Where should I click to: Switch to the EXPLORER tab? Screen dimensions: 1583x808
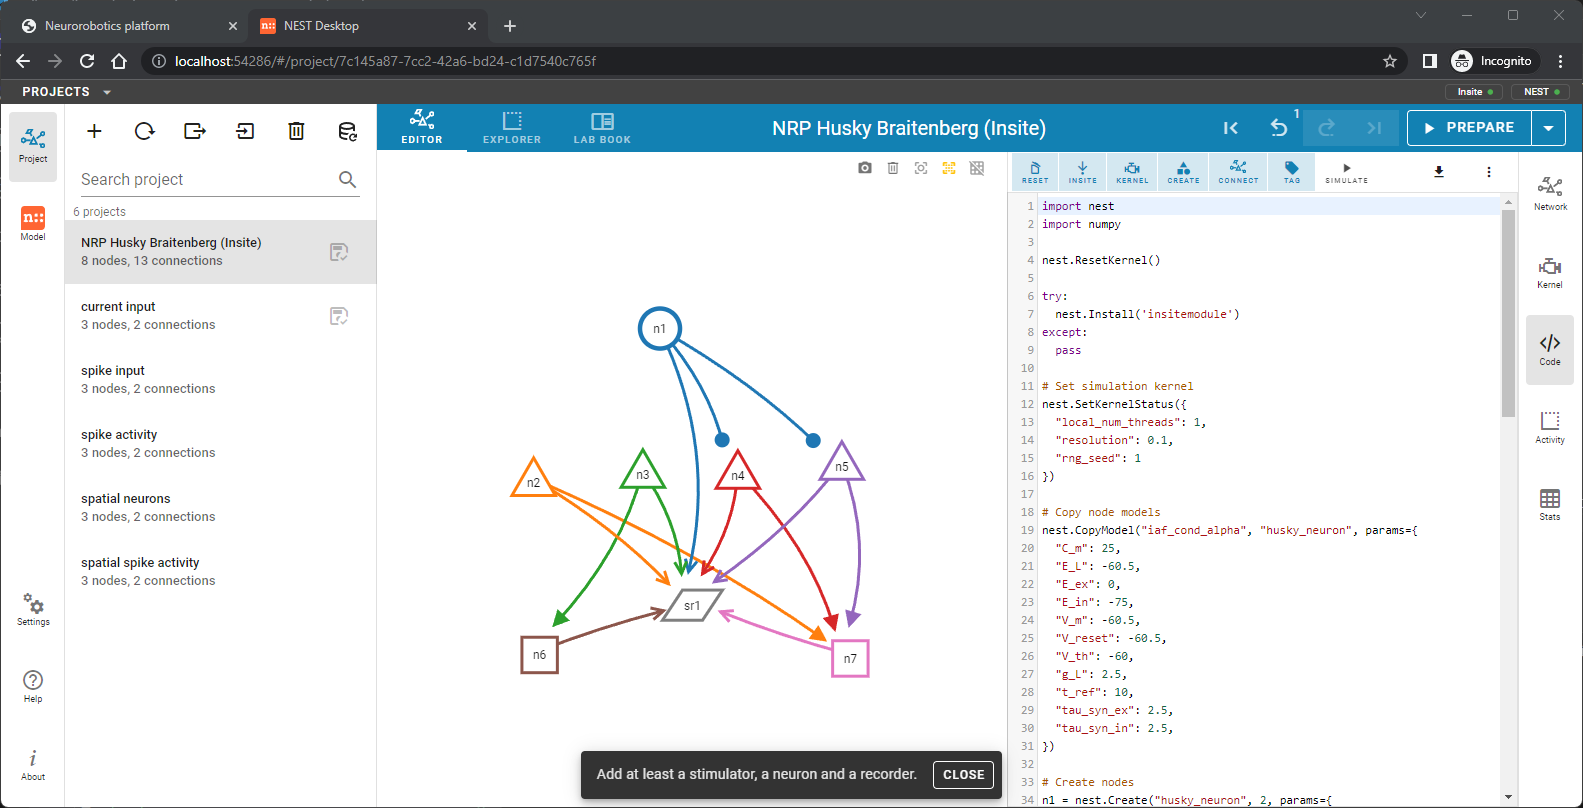[x=512, y=128]
